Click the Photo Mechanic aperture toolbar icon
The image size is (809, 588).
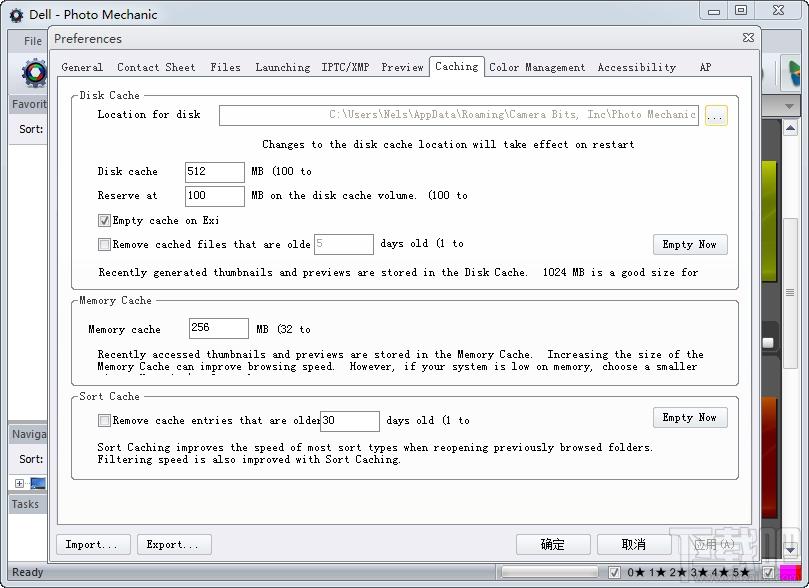point(35,73)
